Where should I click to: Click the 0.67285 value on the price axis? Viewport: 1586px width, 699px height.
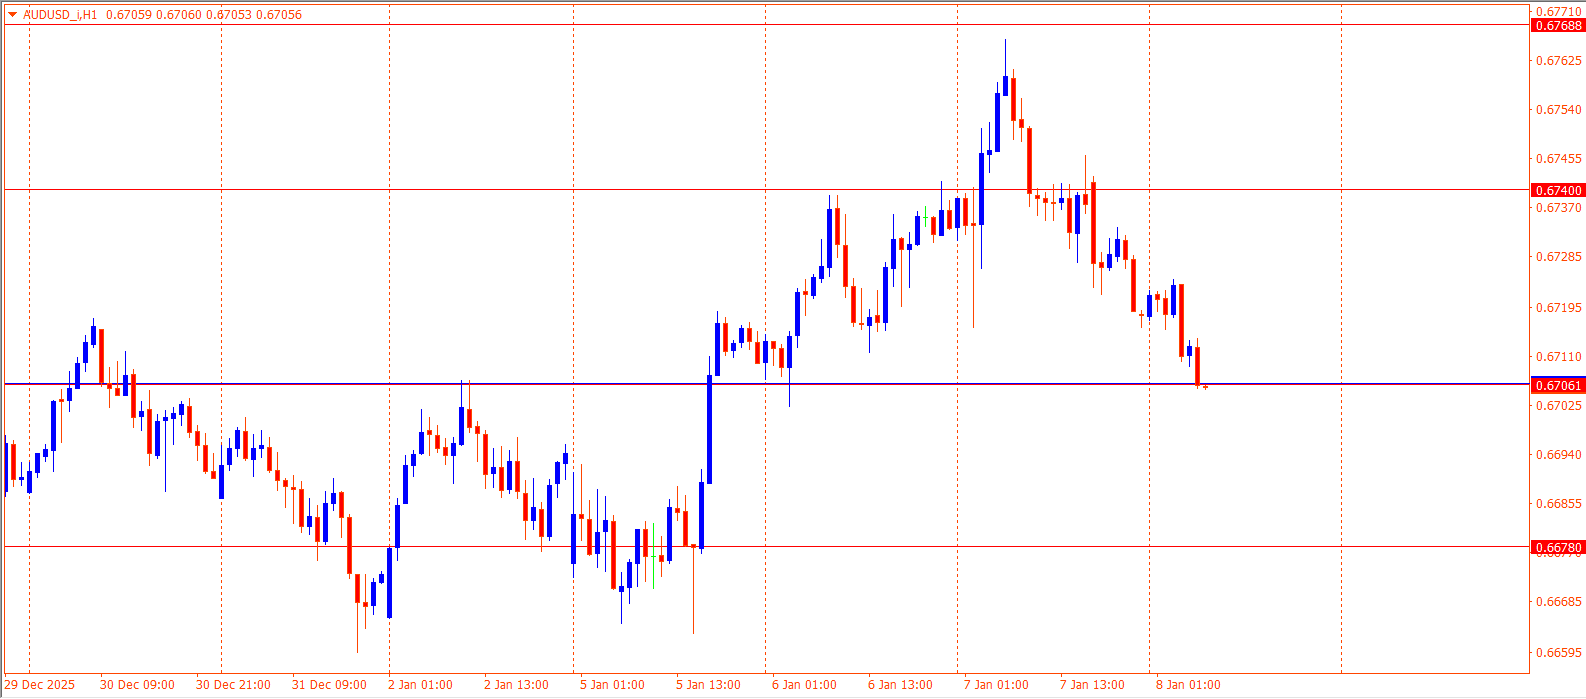point(1559,257)
